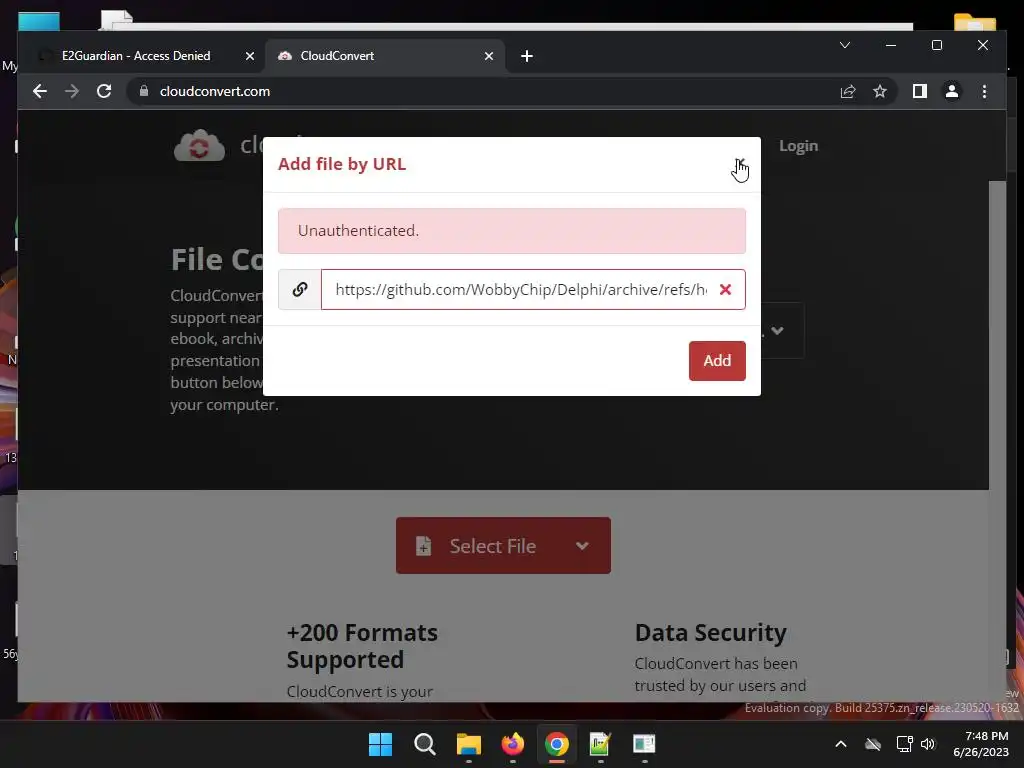Open network status tray icon
This screenshot has width=1024, height=768.
coord(904,744)
